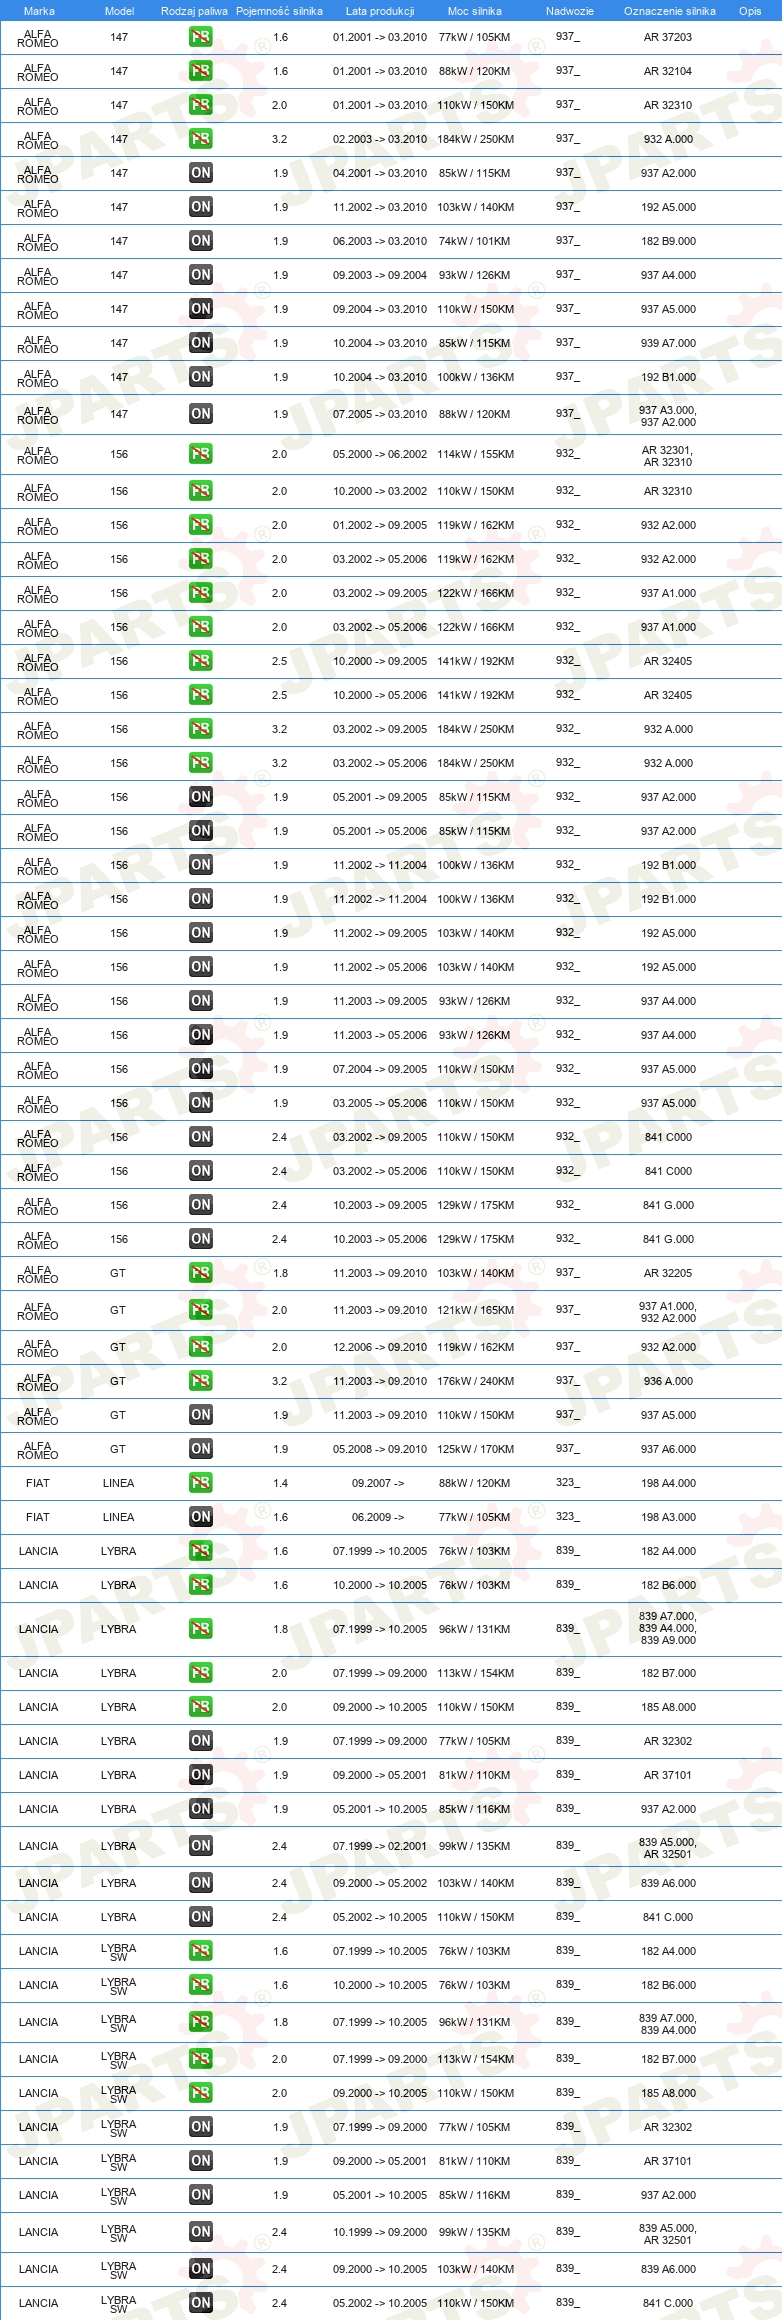Select the PB icon in the GT 12.2006 -> 09.2010 row

[x=200, y=1347]
